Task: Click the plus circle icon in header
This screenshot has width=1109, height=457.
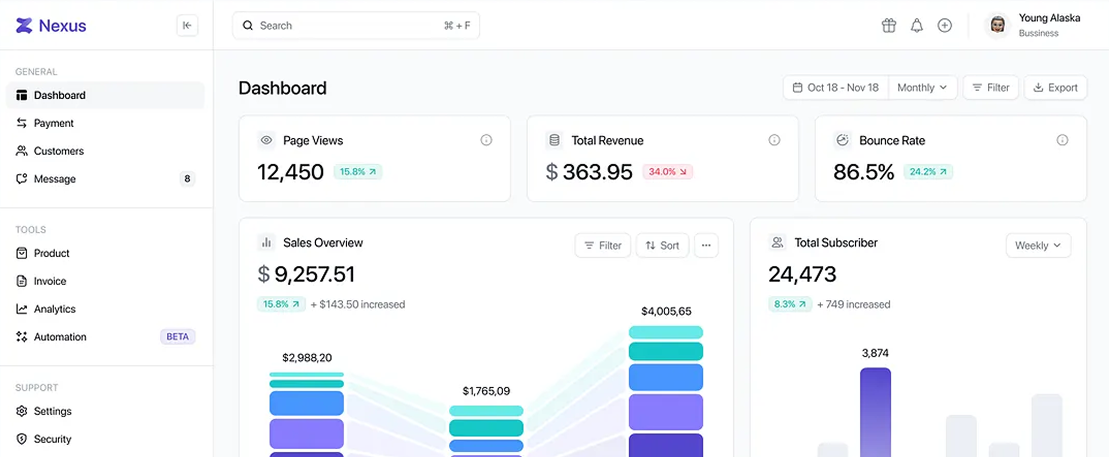Action: coord(945,26)
